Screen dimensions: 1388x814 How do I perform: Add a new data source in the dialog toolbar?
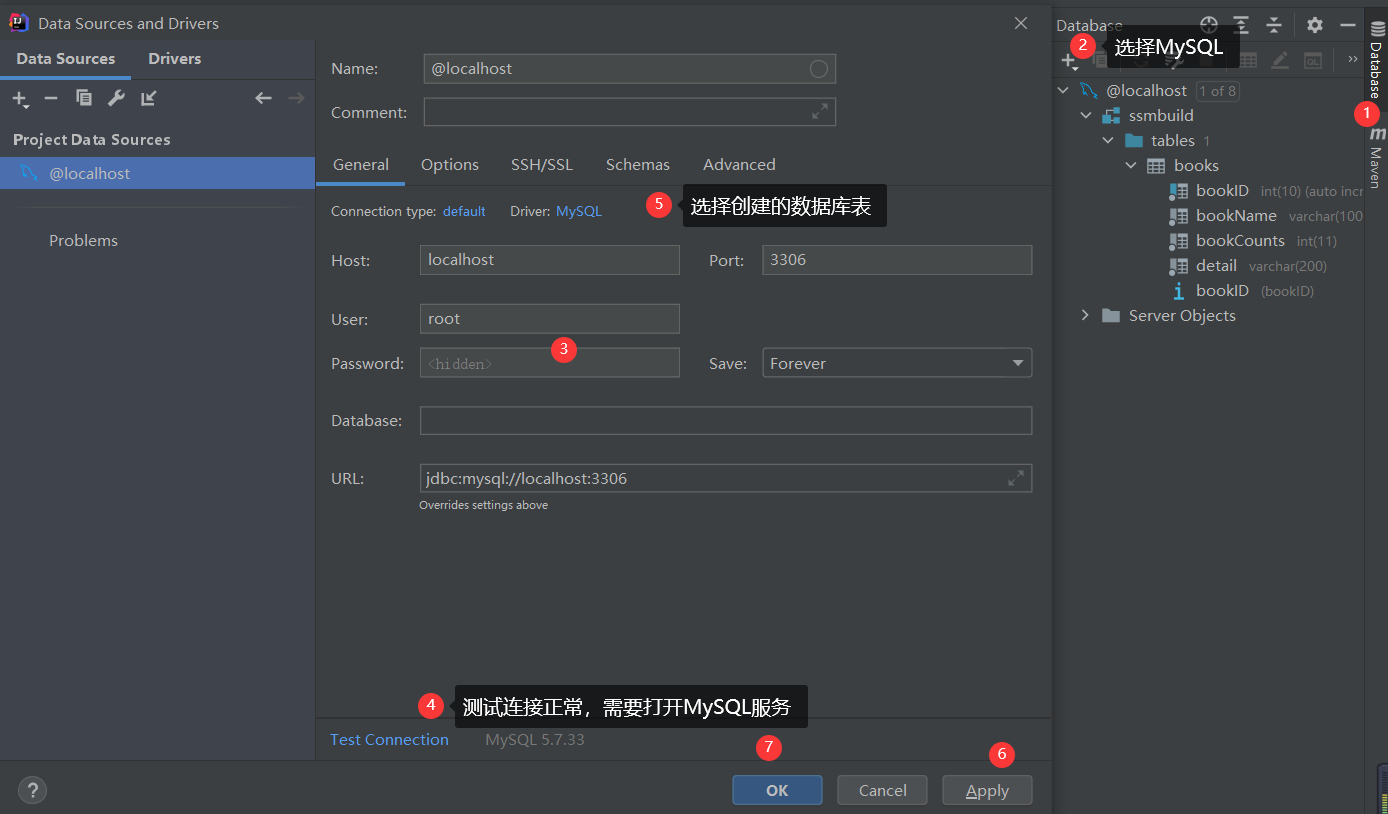tap(19, 98)
